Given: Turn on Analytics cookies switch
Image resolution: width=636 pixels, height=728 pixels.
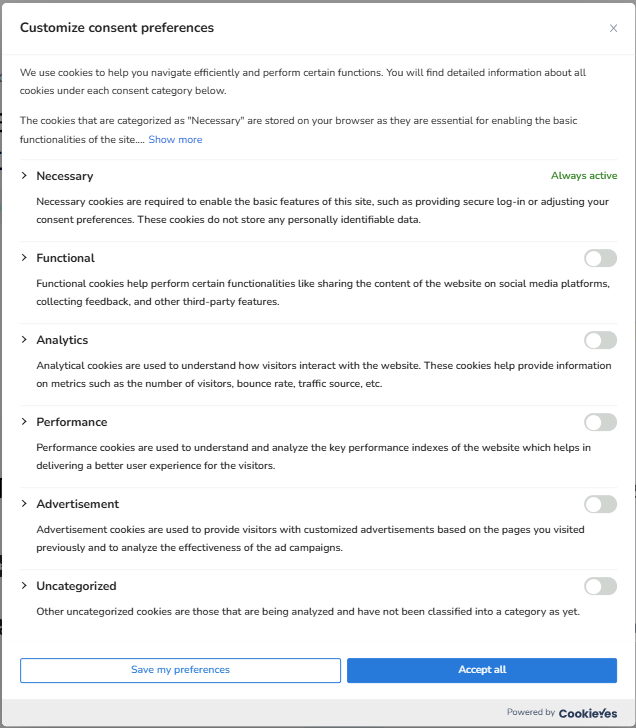Looking at the screenshot, I should point(600,341).
